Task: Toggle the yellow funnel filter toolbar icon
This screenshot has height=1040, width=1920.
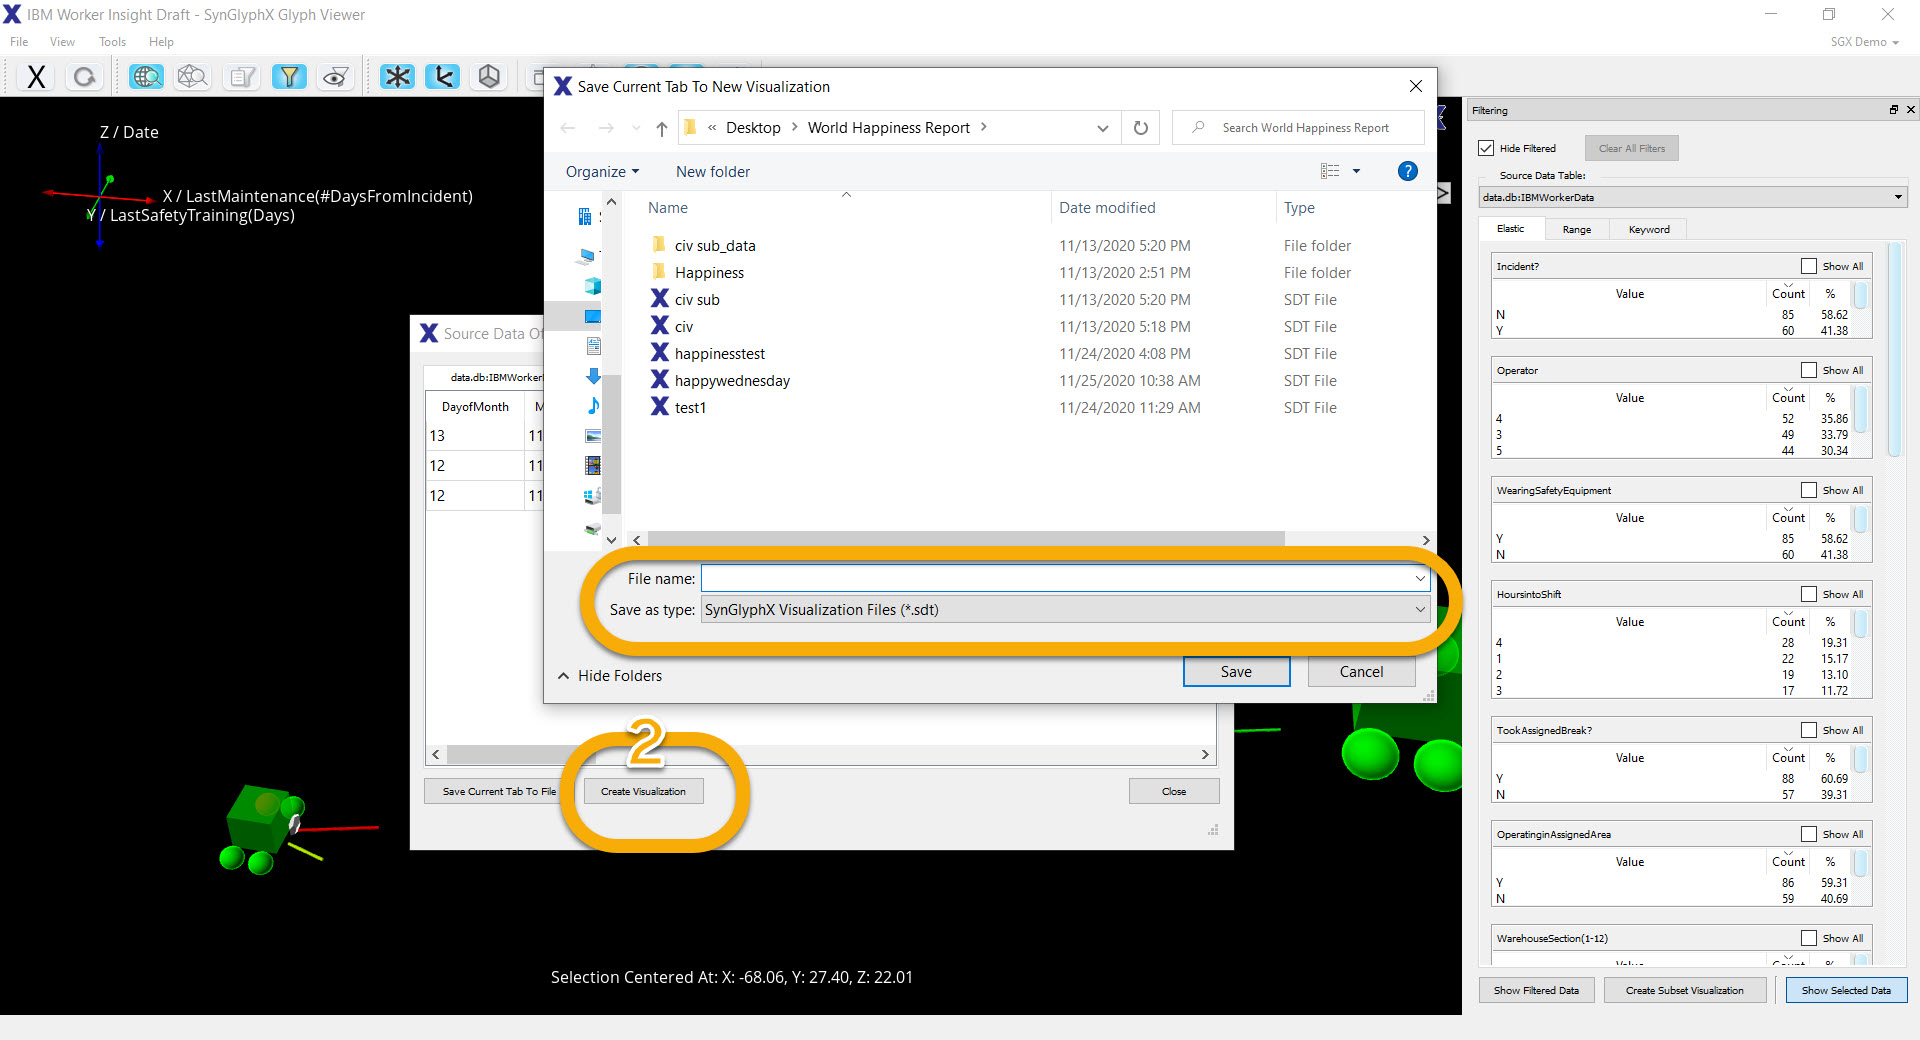Action: click(289, 77)
